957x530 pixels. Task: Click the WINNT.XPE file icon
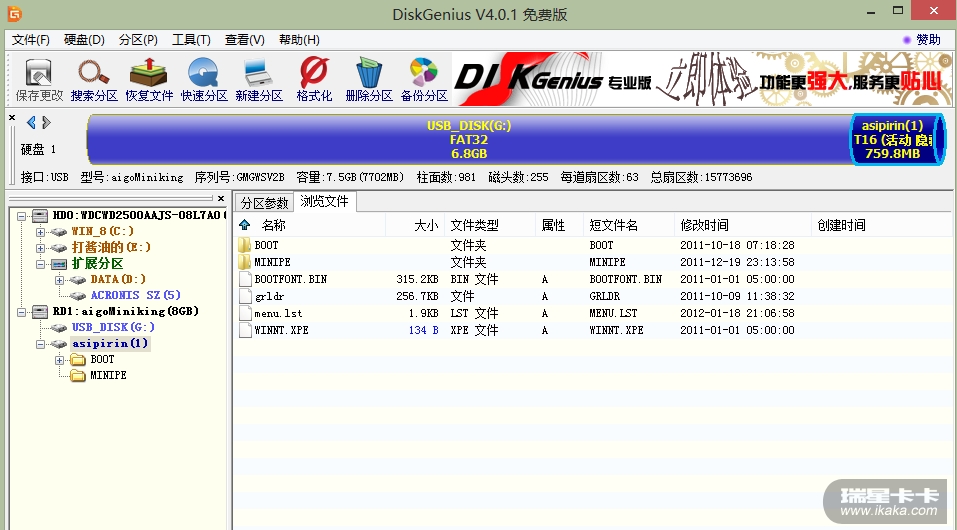click(x=245, y=330)
